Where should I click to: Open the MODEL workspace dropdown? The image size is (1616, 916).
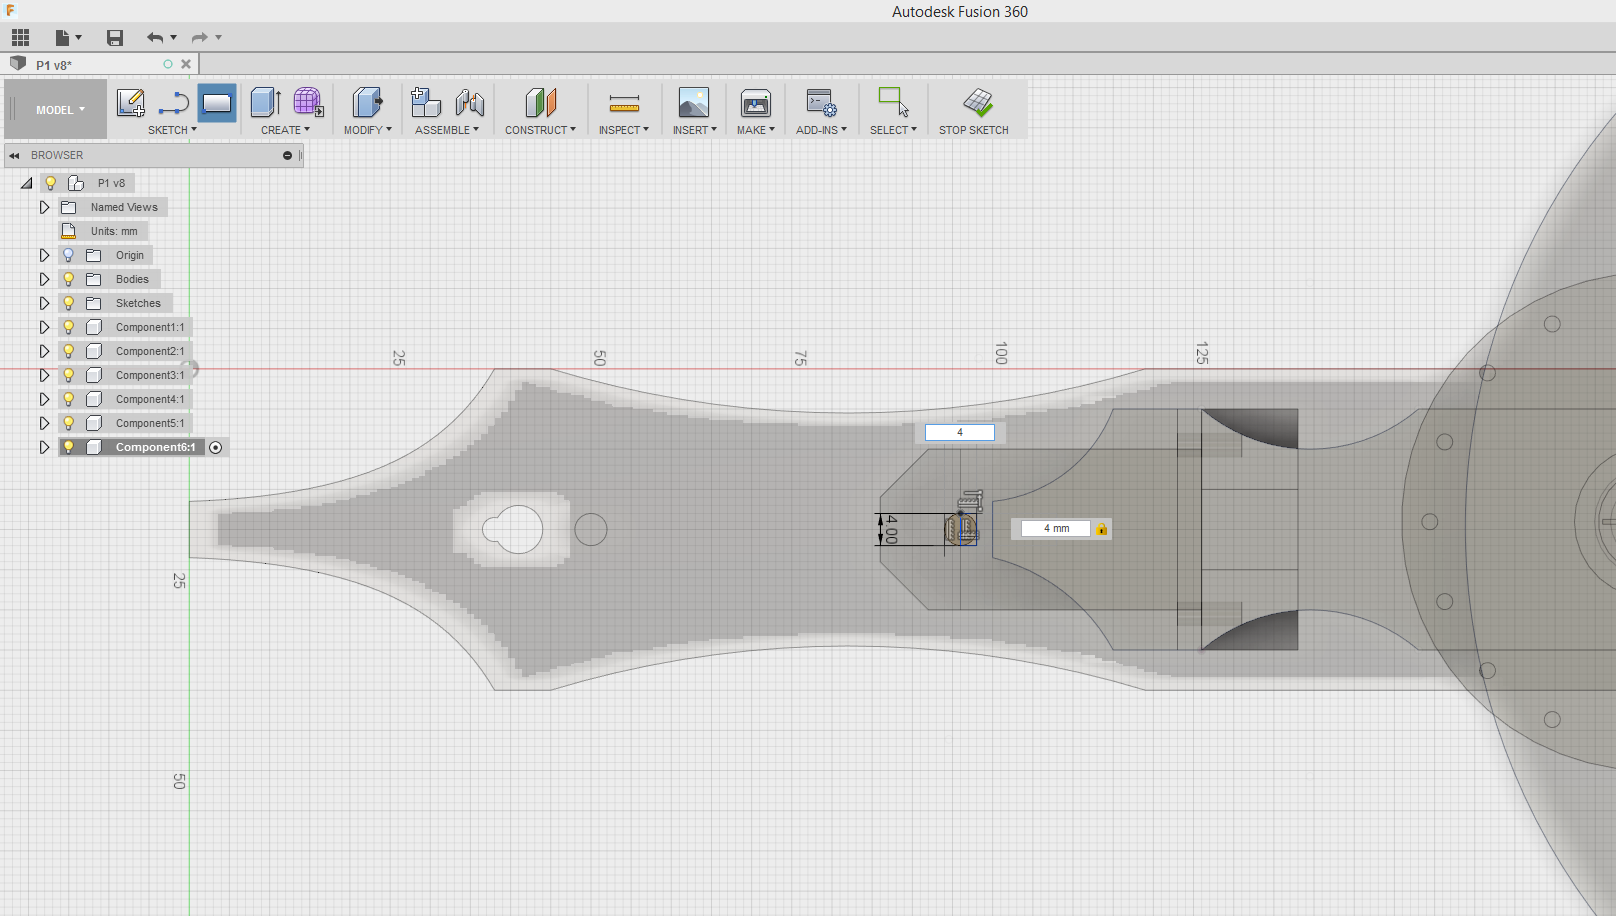click(x=60, y=110)
